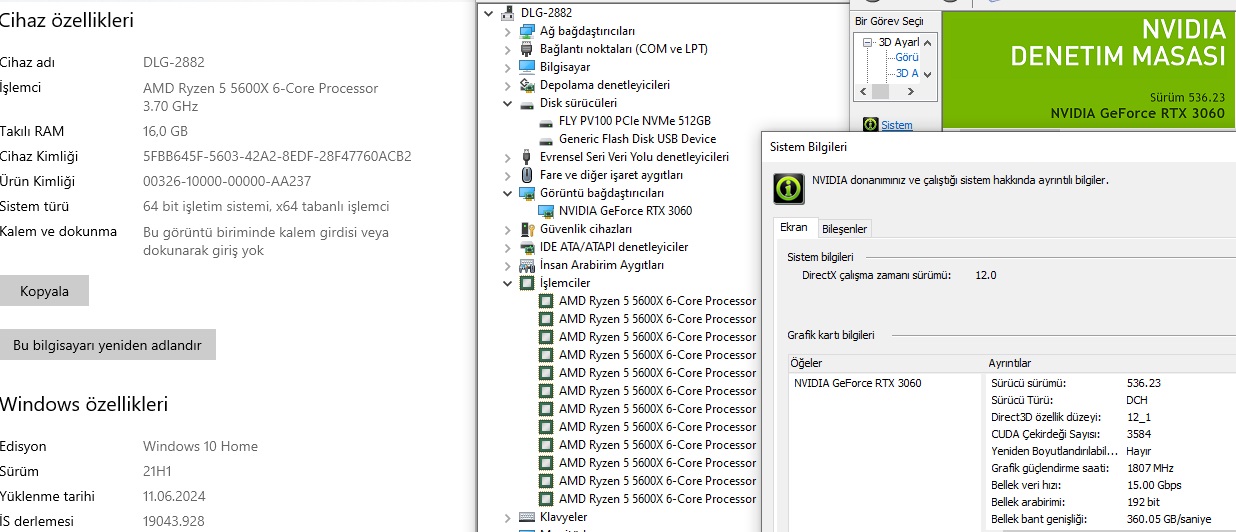Image resolution: width=1236 pixels, height=532 pixels.
Task: Select the Bilgisayar monitor icon
Action: pyautogui.click(x=527, y=67)
